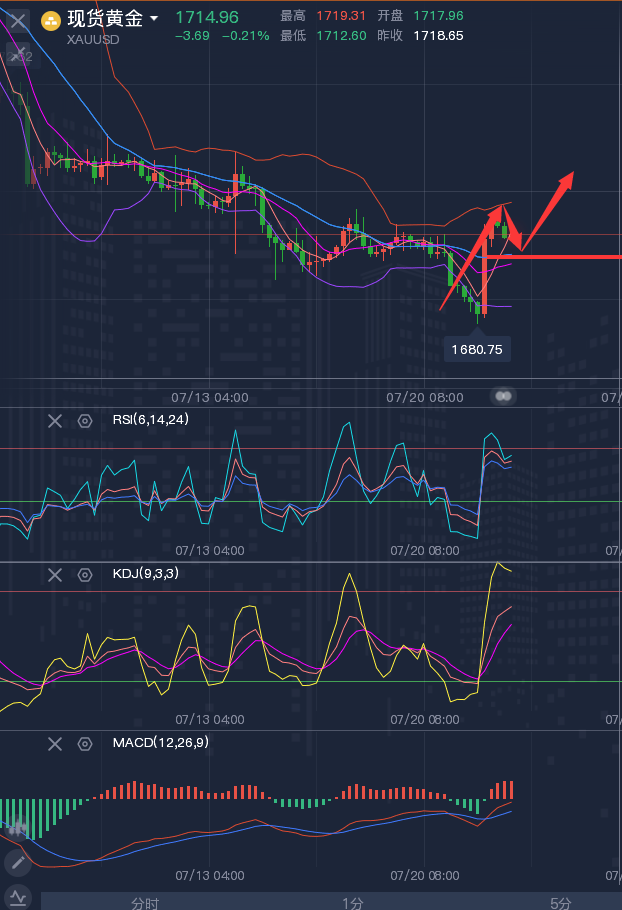Click the MACD(12,26,9) label
This screenshot has height=910, width=622.
[x=161, y=742]
